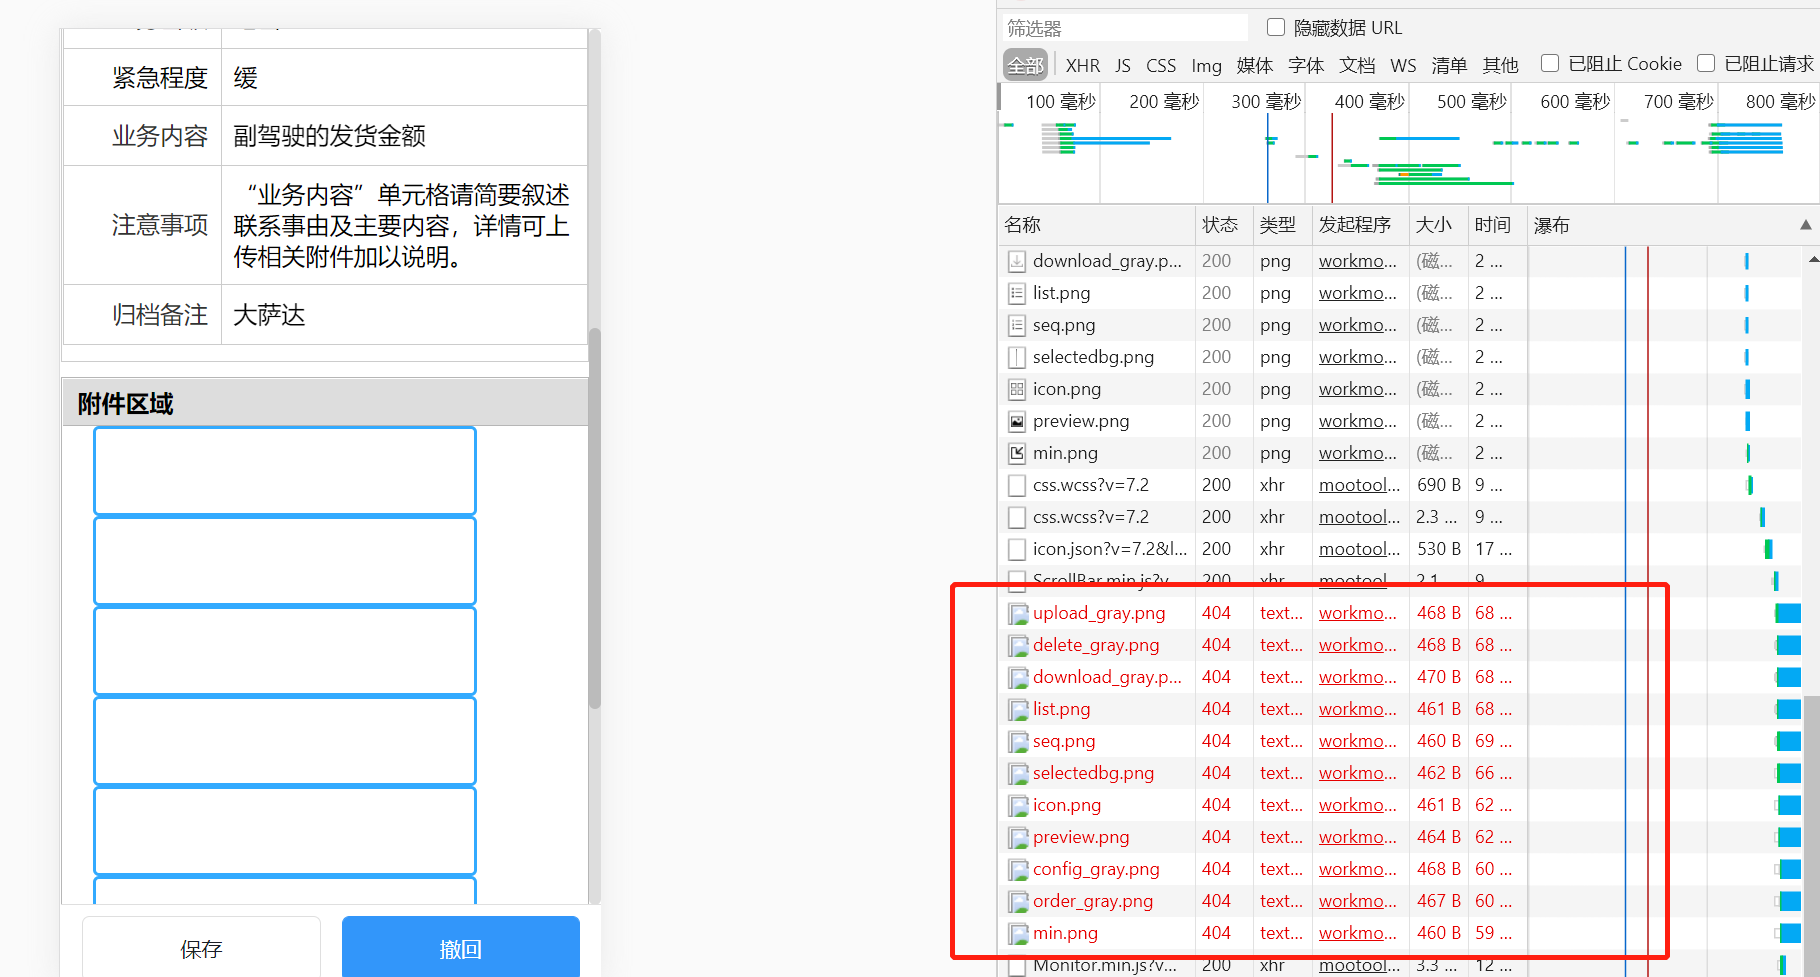Open the initiator link of upload_gray.png
The width and height of the screenshot is (1820, 977).
1358,613
